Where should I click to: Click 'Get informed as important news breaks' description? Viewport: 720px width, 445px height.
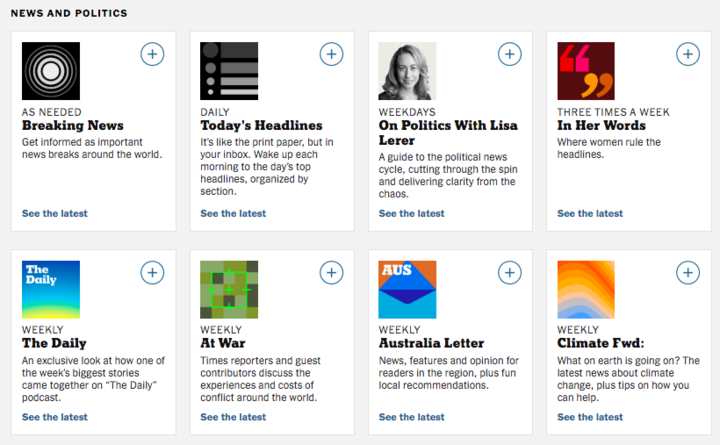click(92, 148)
